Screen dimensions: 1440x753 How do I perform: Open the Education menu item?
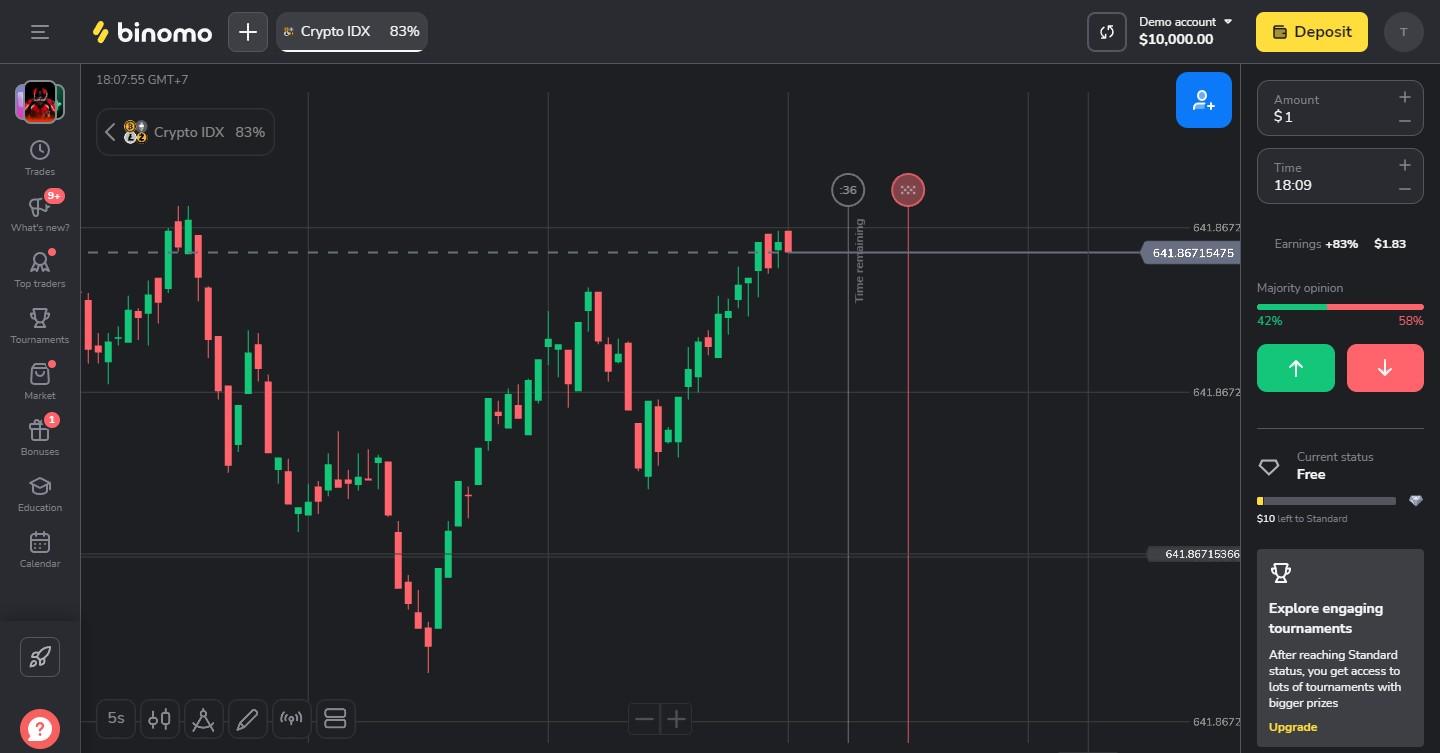click(x=40, y=493)
